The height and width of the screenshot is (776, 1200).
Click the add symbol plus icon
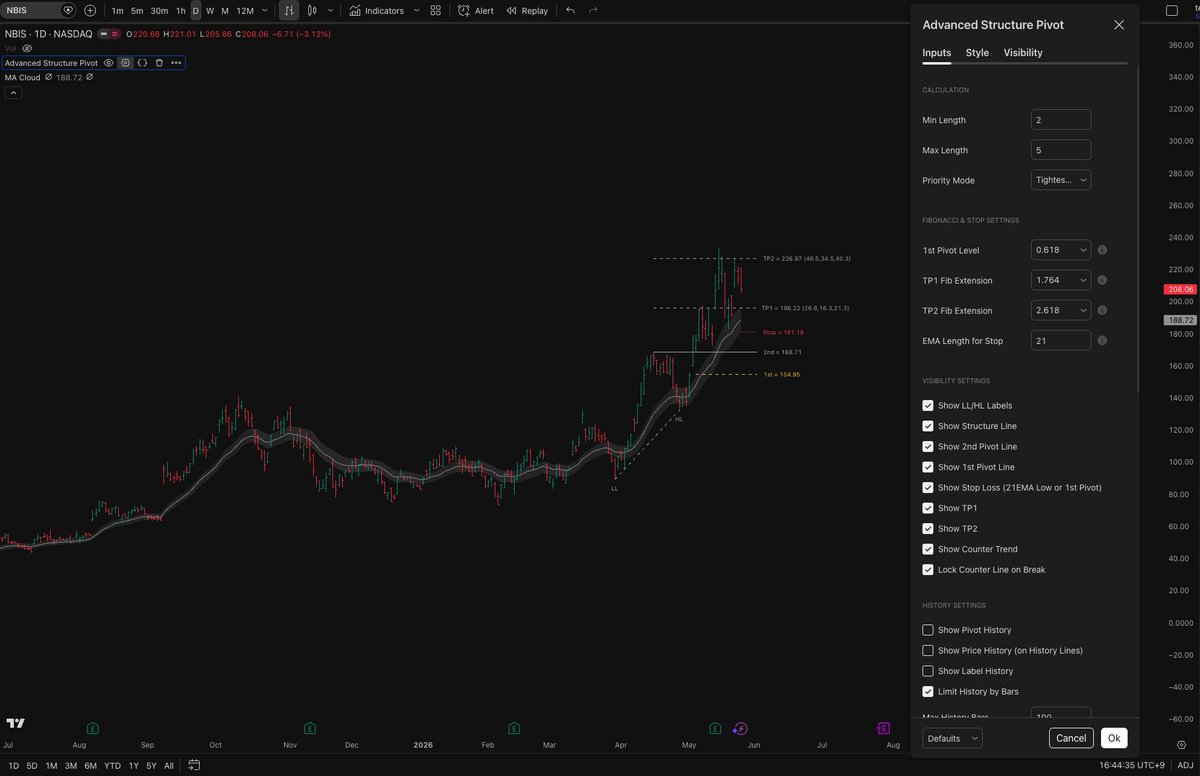pyautogui.click(x=90, y=10)
